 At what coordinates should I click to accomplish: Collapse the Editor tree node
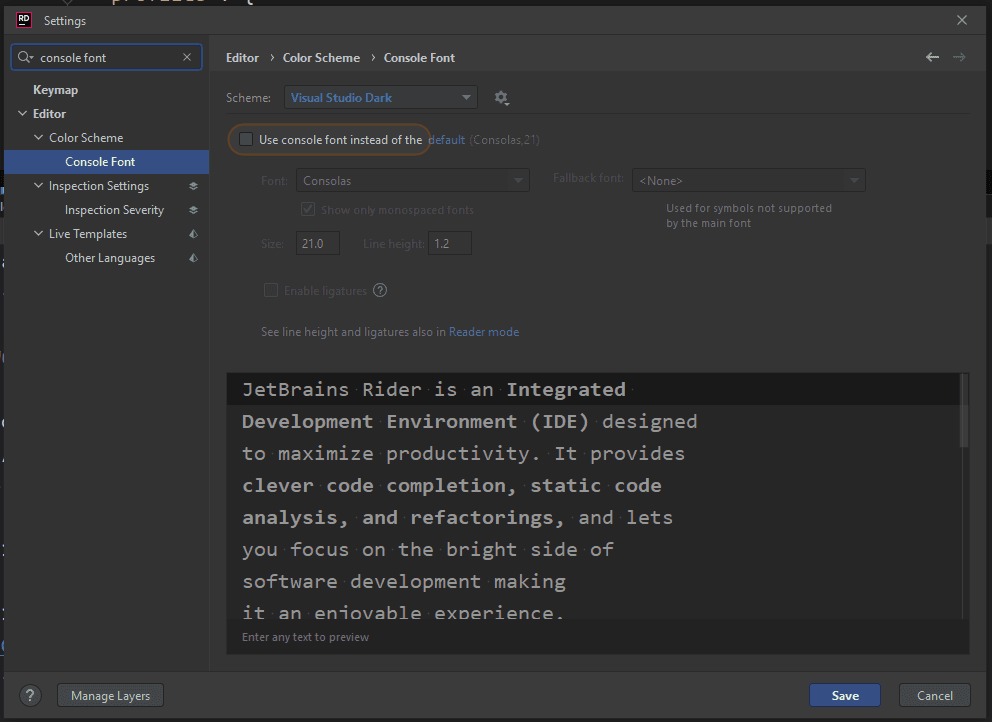coord(22,114)
